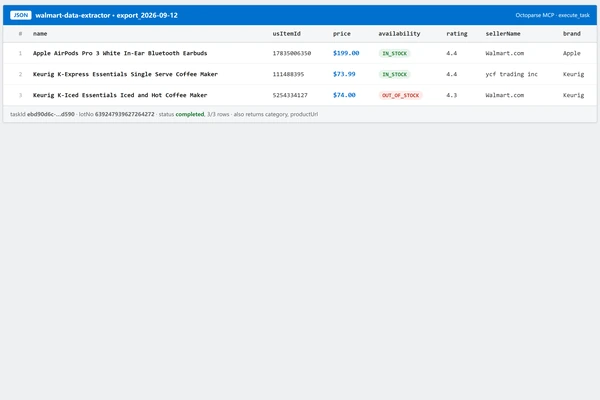Click the 4.3 rating value
Image resolution: width=600 pixels, height=400 pixels.
pos(451,95)
